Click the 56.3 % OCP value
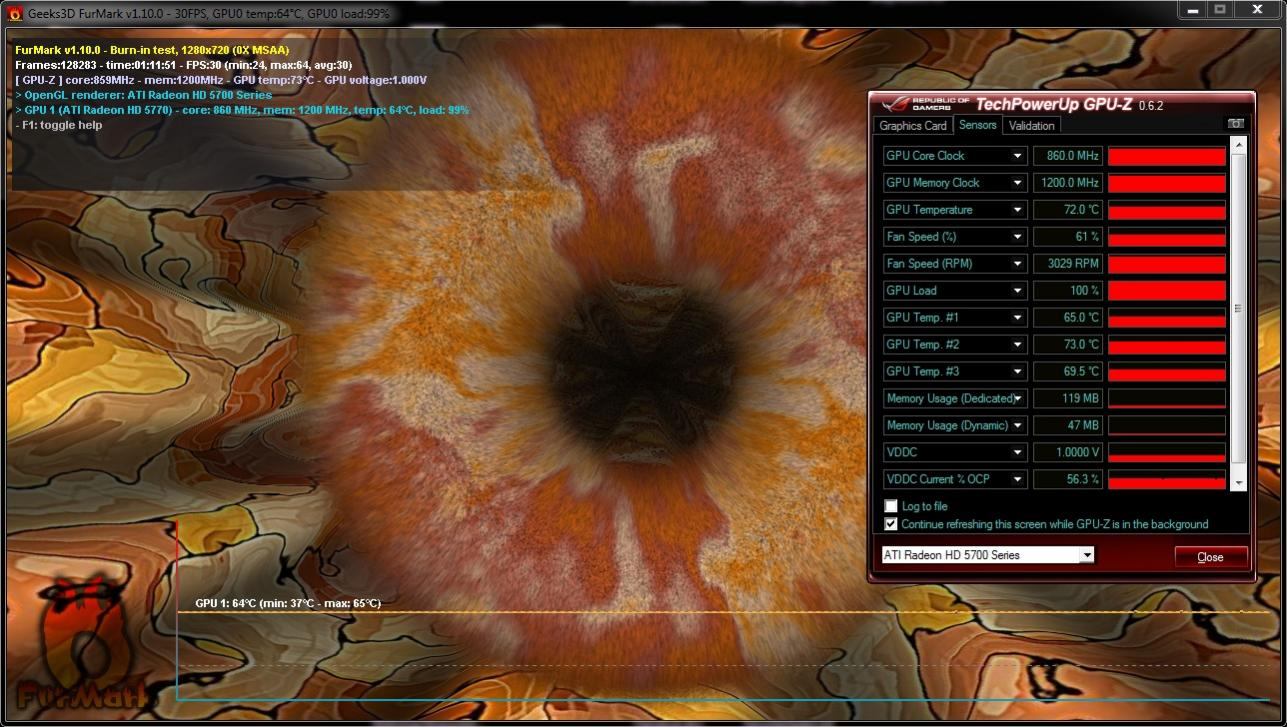1287x727 pixels. click(1068, 480)
